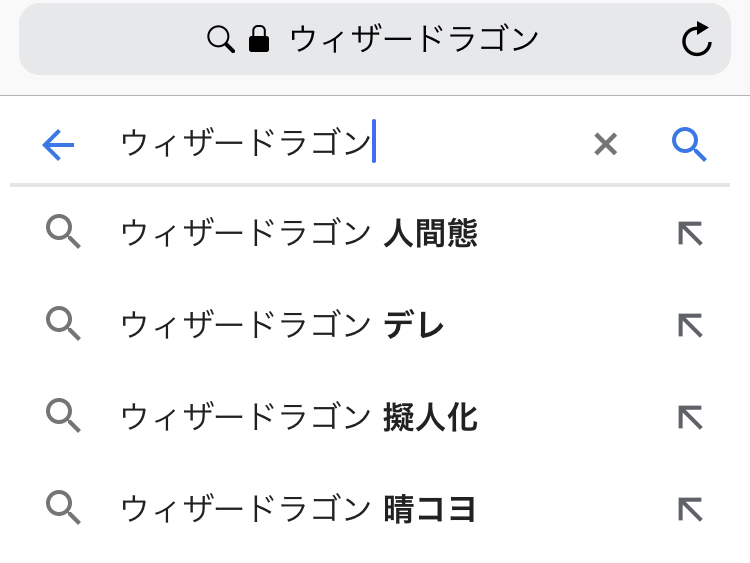Fill search with the 晴コヨ suggestion arrow

690,509
